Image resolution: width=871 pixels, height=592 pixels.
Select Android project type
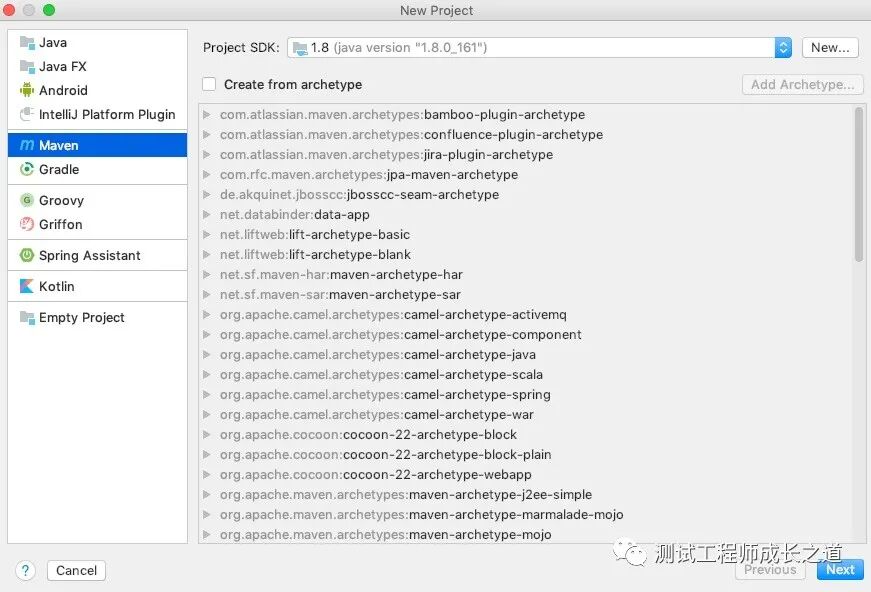point(97,90)
